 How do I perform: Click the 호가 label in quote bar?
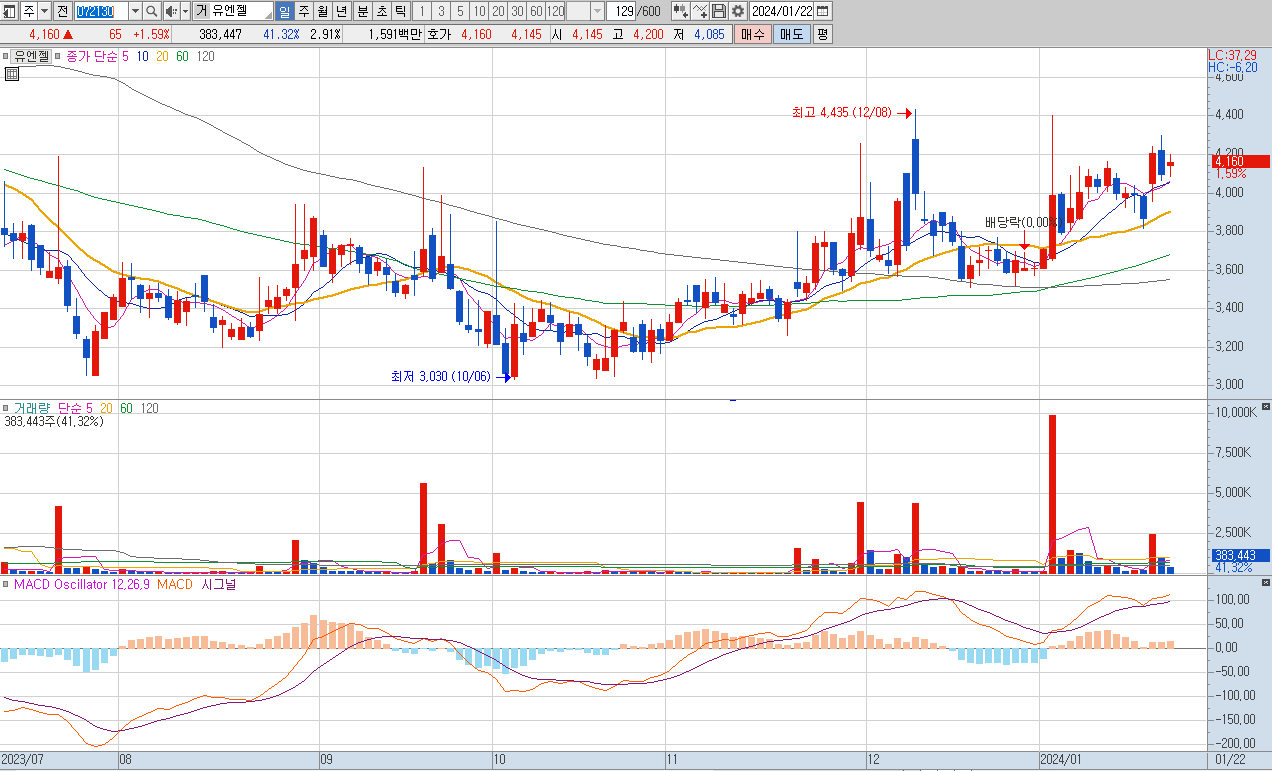[x=438, y=34]
